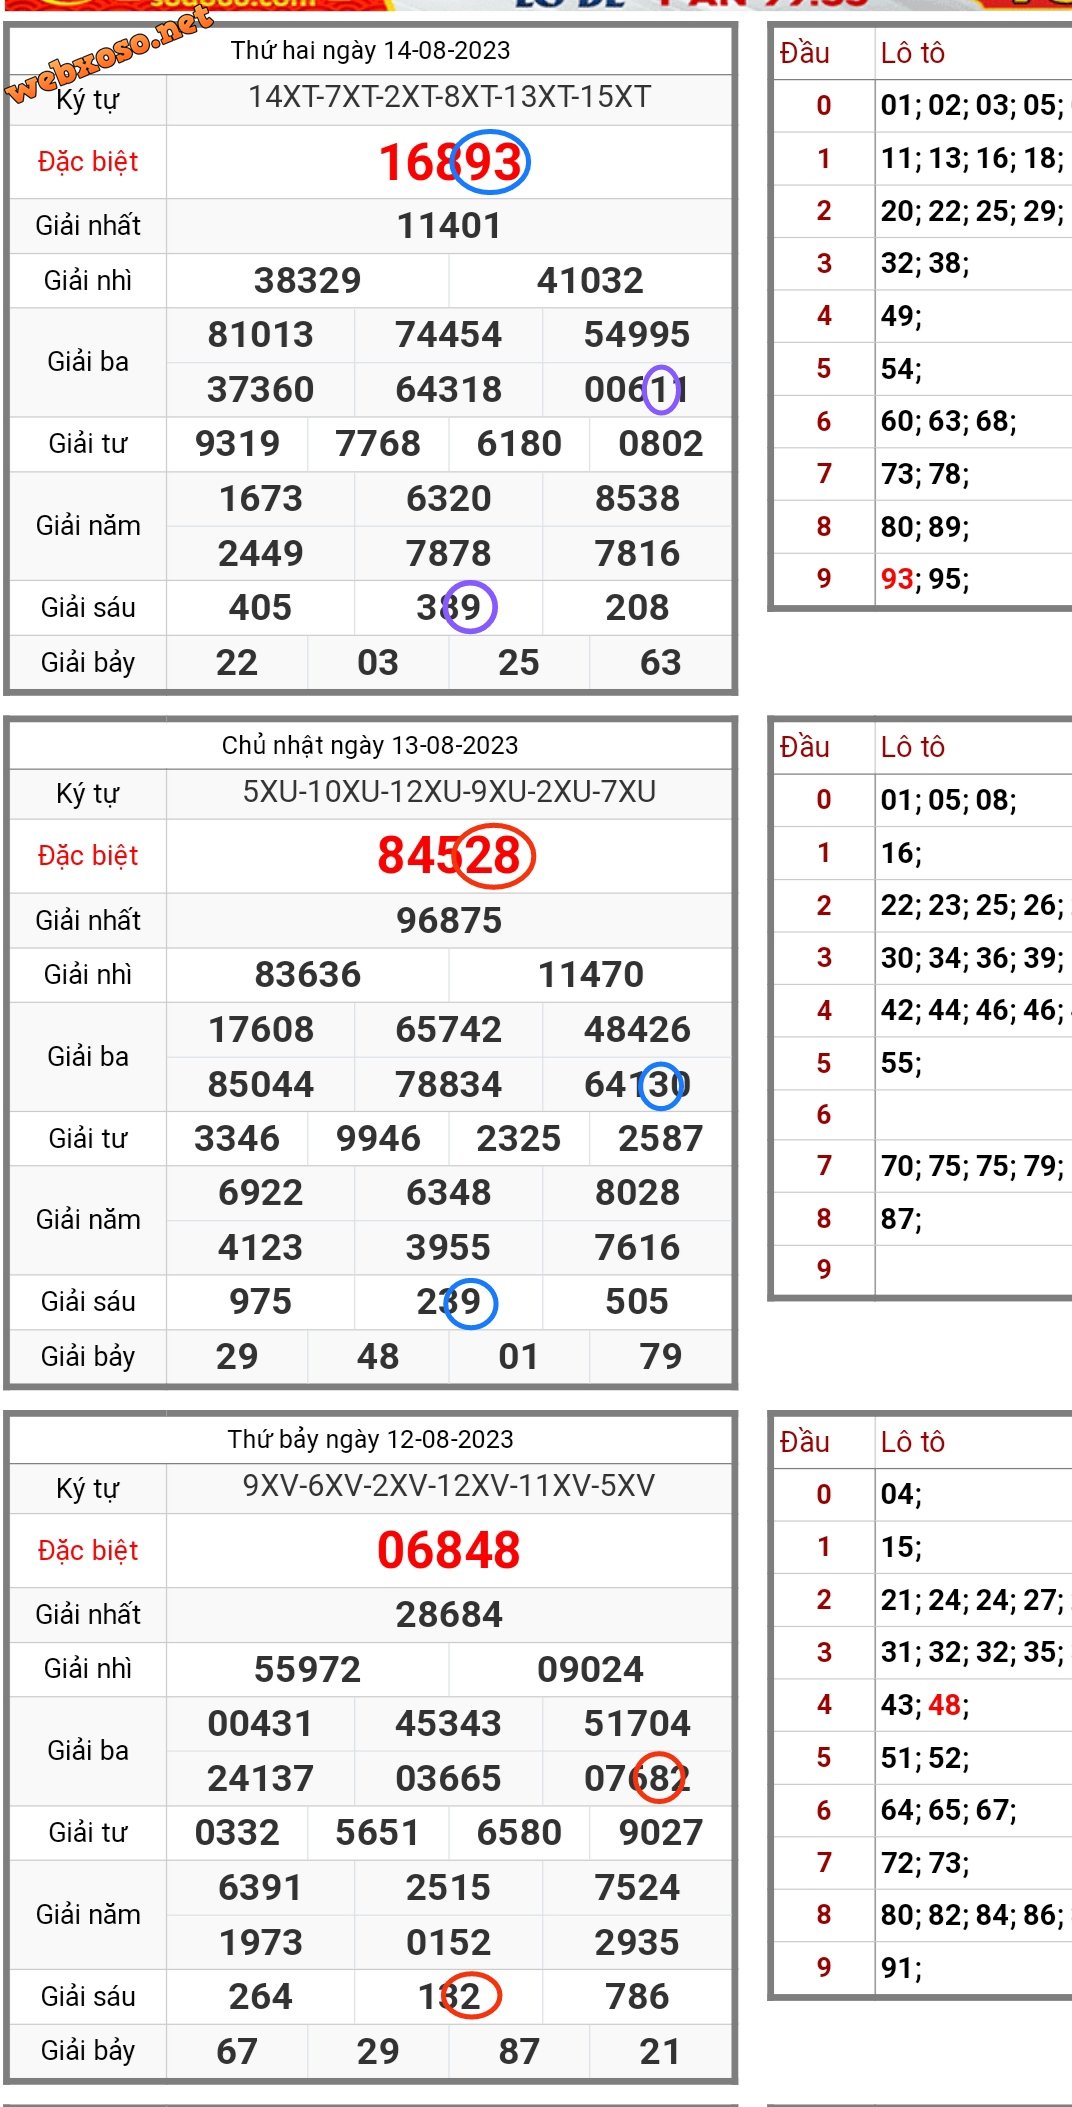Click second prize number 55972
This screenshot has width=1072, height=2107.
click(x=307, y=1670)
